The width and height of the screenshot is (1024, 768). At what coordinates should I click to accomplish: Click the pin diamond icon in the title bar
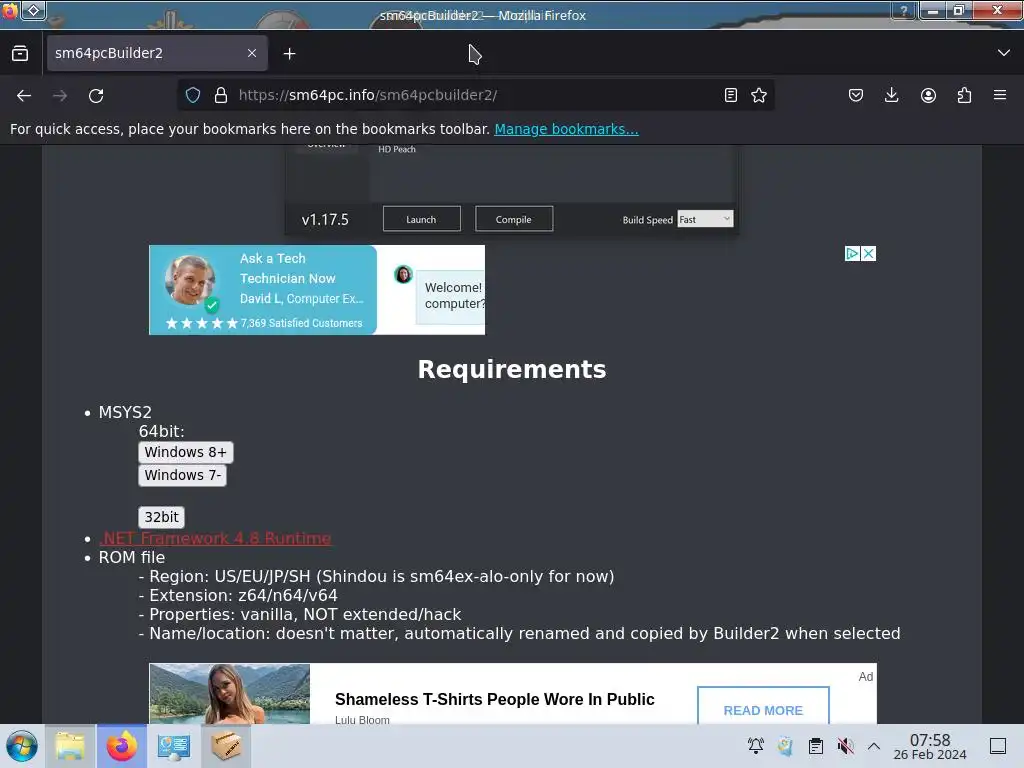point(34,10)
